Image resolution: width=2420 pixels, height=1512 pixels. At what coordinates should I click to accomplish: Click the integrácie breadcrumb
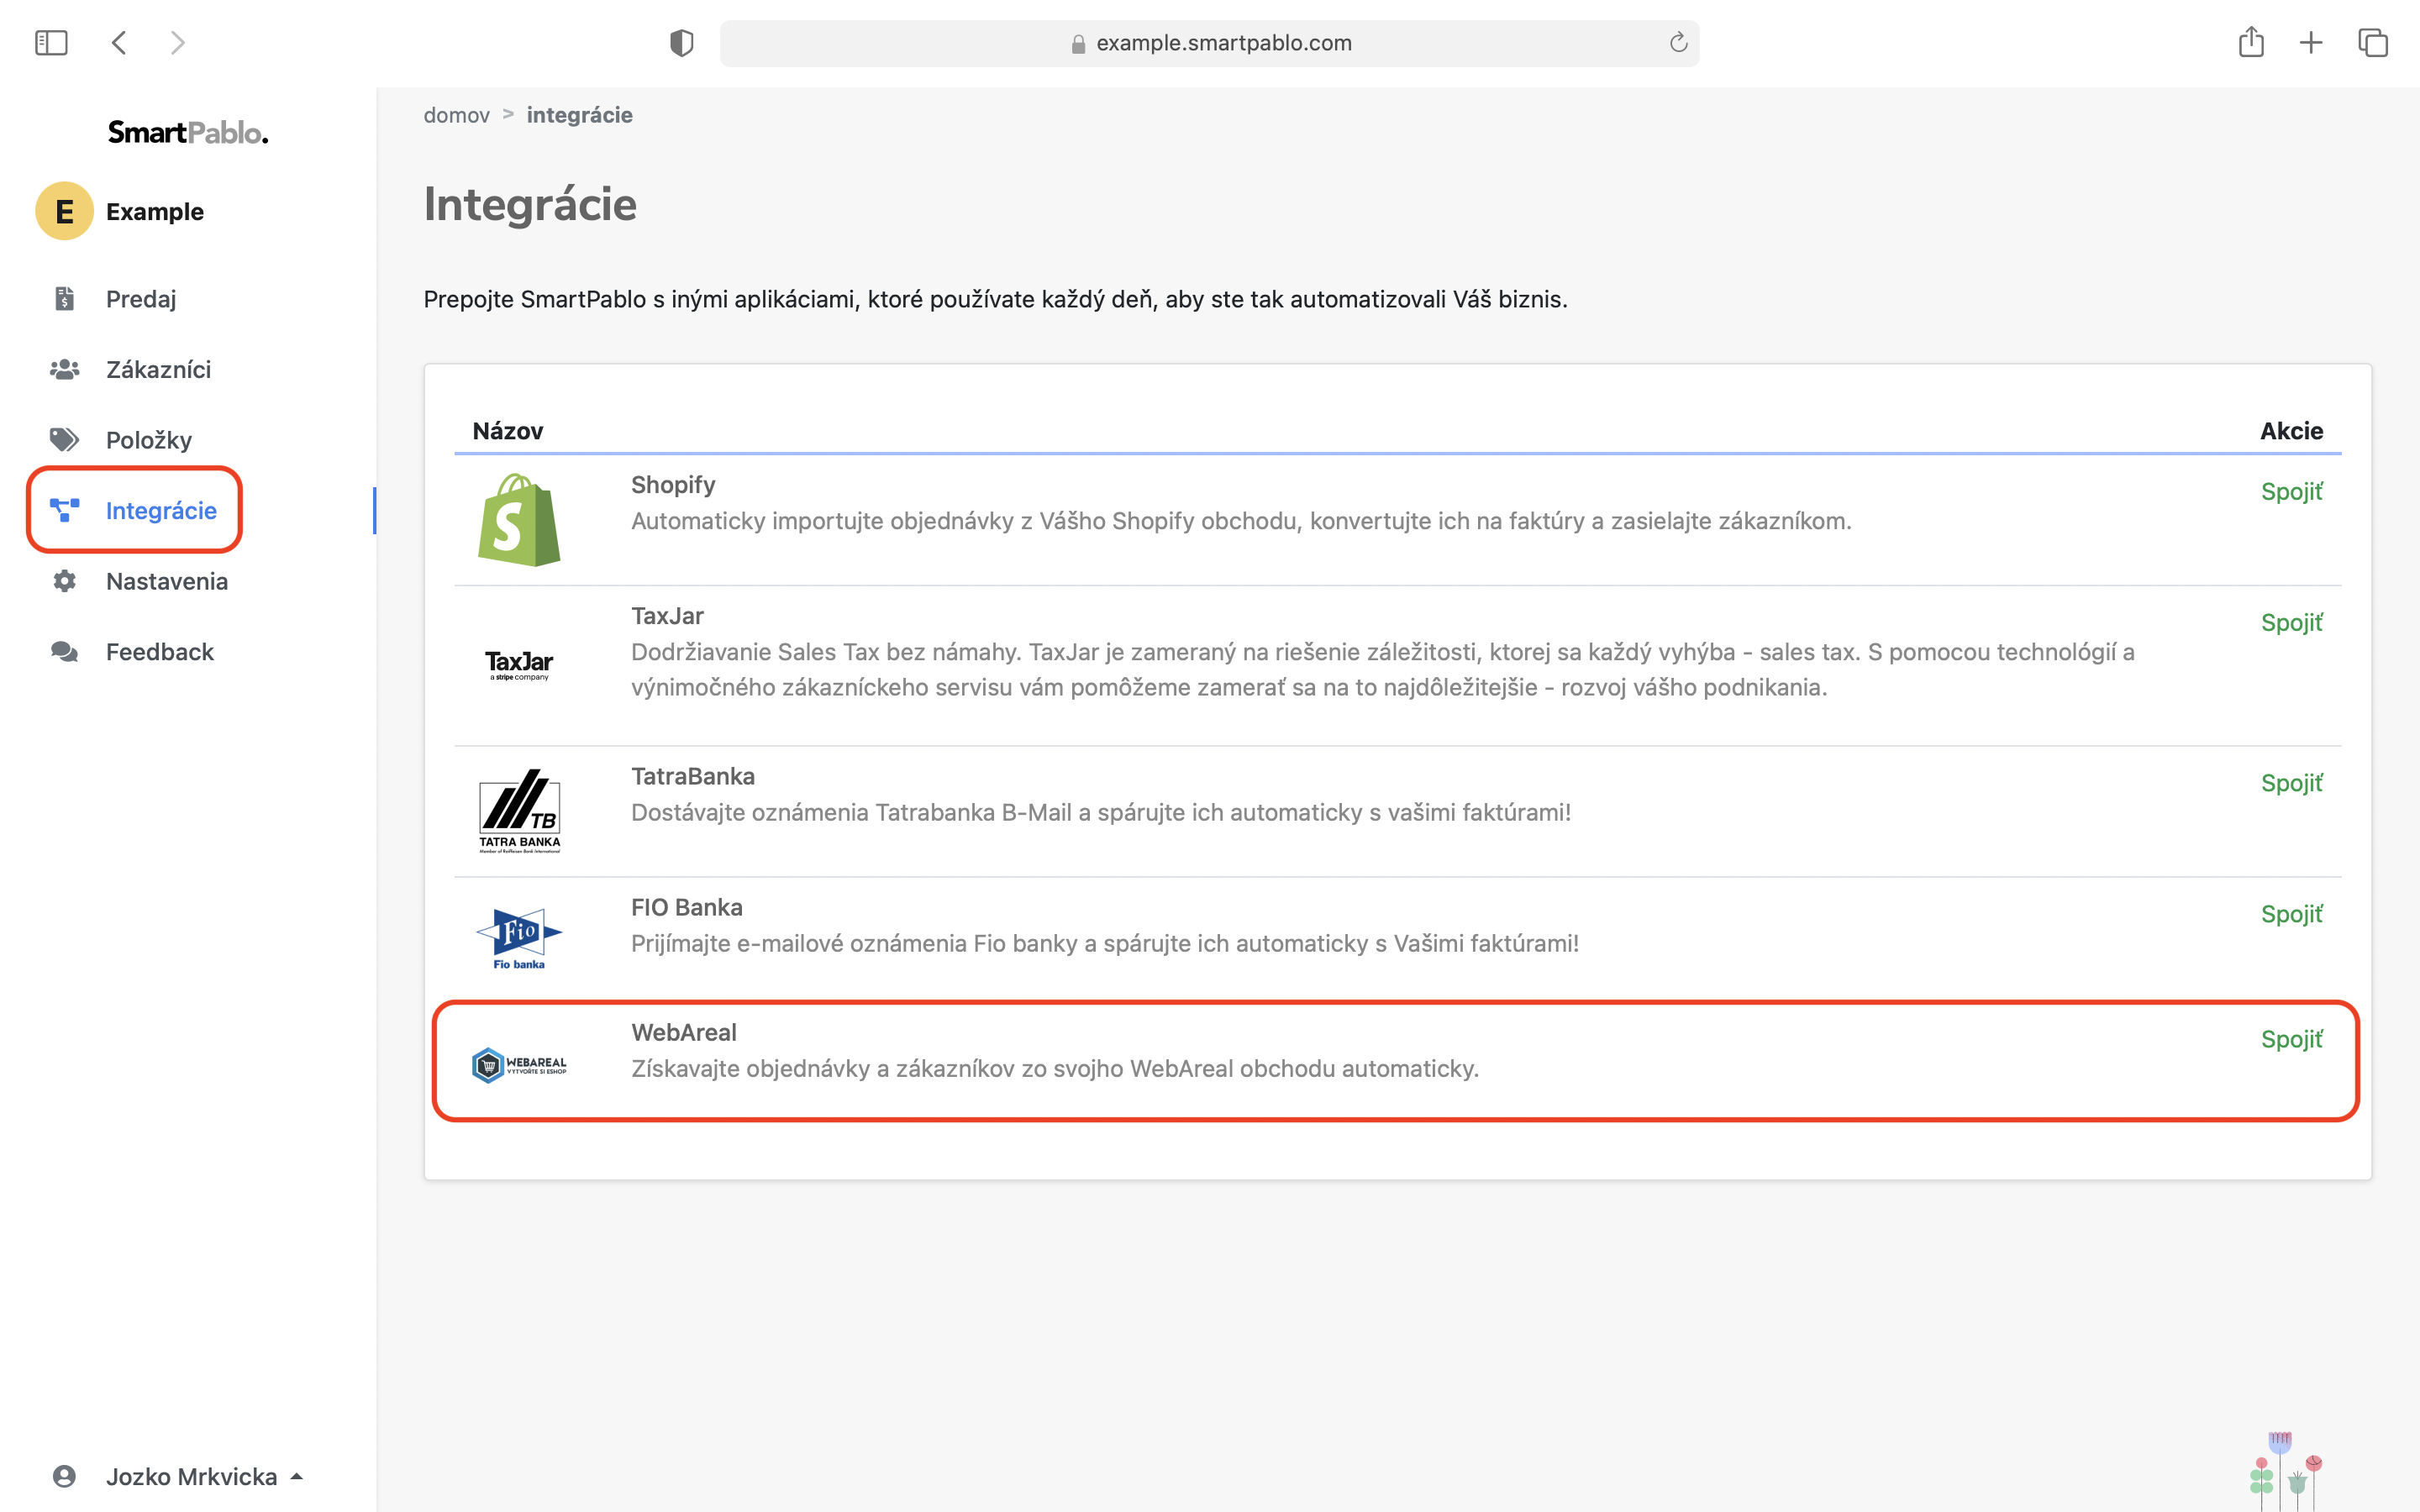coord(579,115)
